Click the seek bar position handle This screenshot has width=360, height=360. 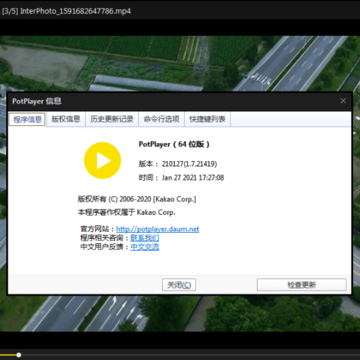(x=19, y=355)
